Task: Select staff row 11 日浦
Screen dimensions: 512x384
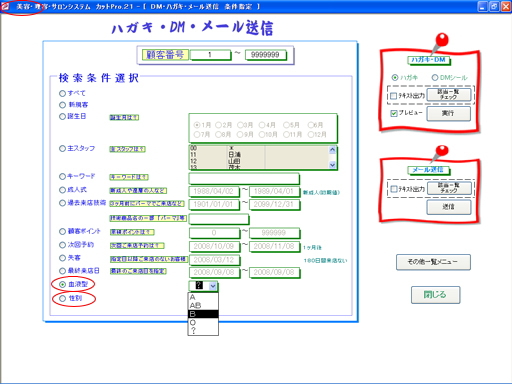Action: (259, 155)
